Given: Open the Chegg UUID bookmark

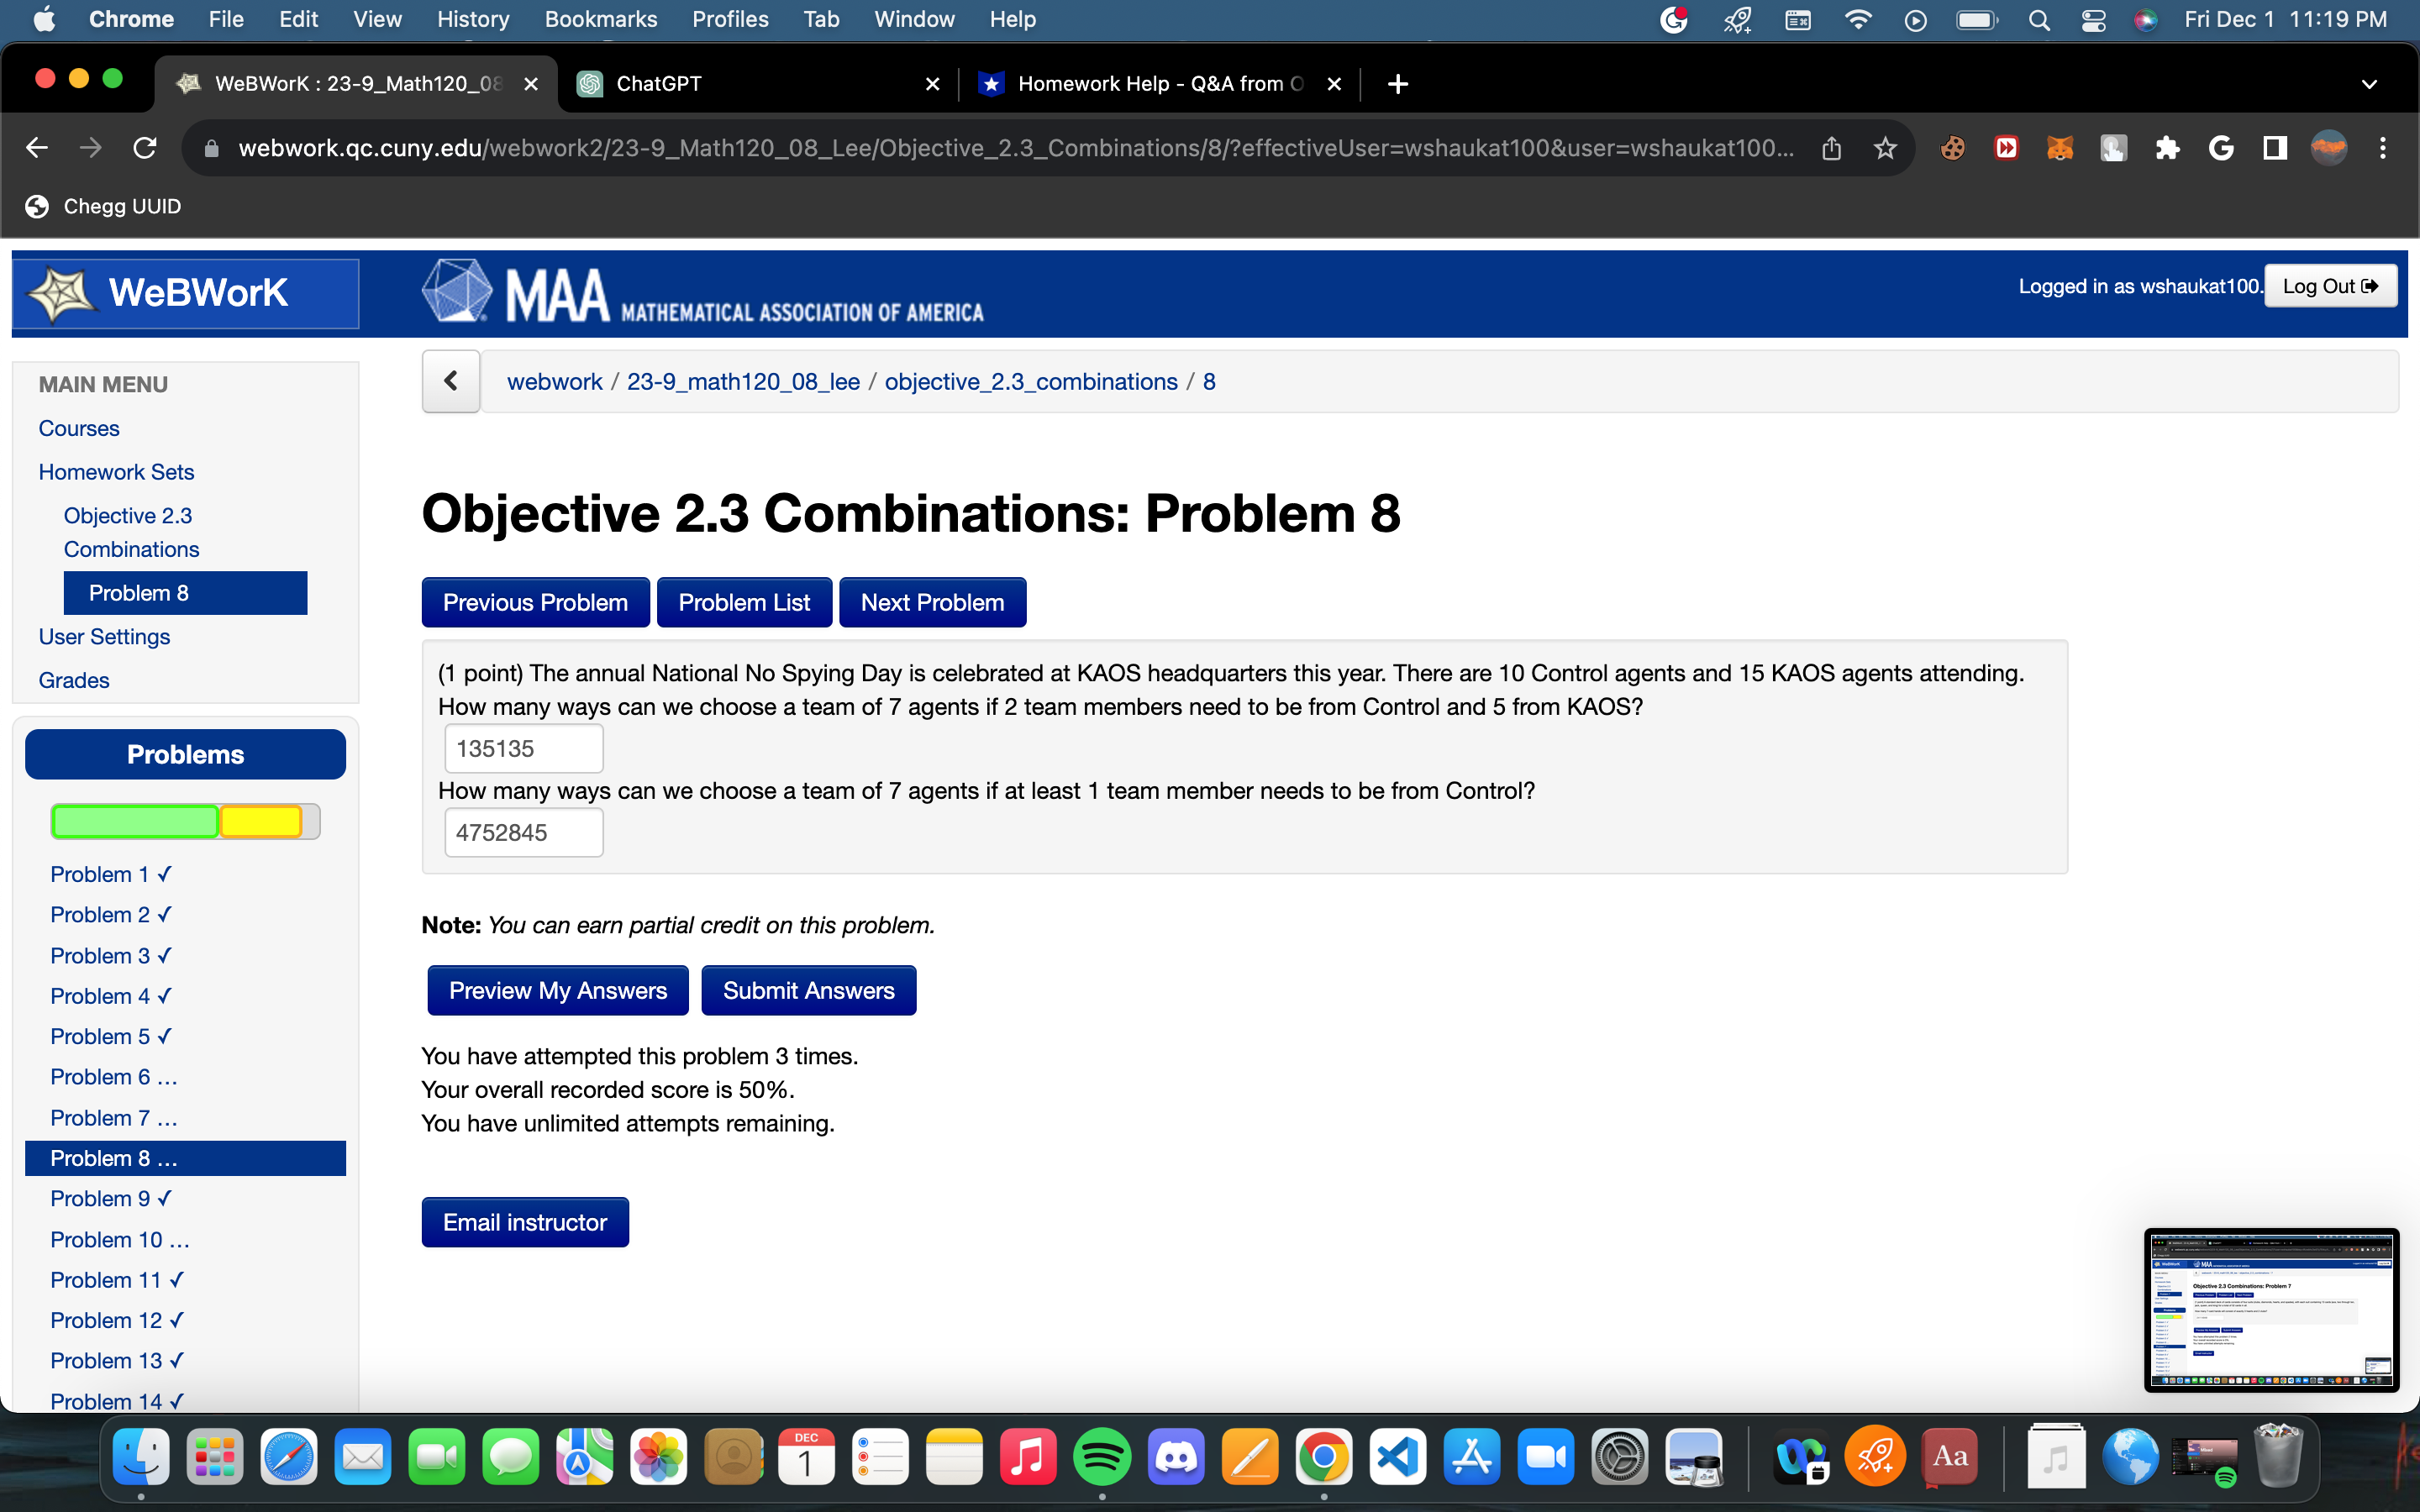Looking at the screenshot, I should click(x=103, y=206).
